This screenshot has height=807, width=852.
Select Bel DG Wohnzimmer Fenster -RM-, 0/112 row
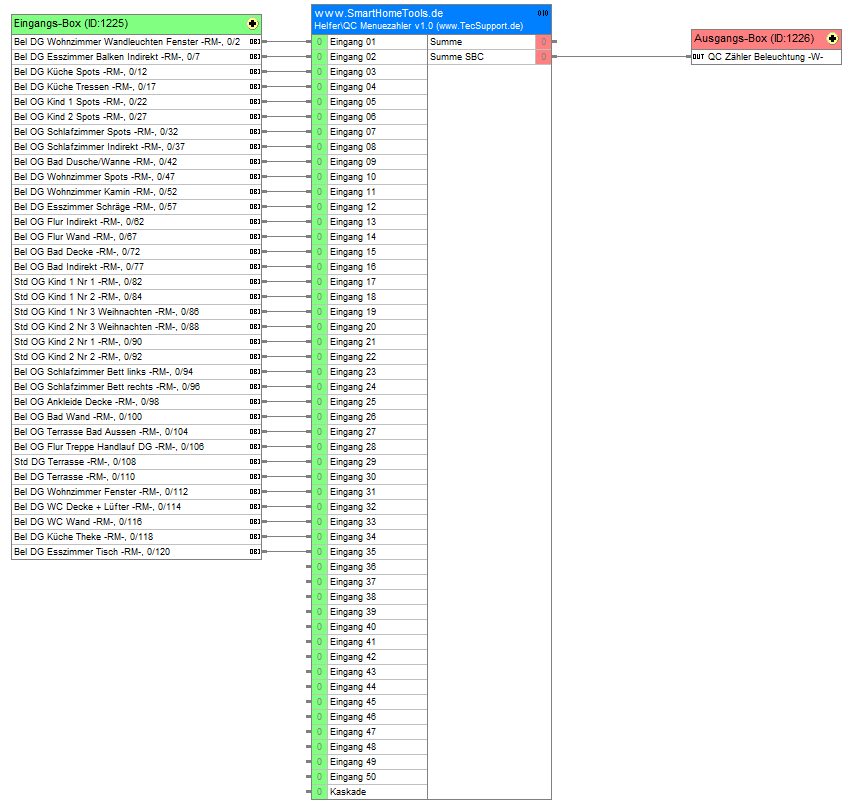[x=136, y=492]
